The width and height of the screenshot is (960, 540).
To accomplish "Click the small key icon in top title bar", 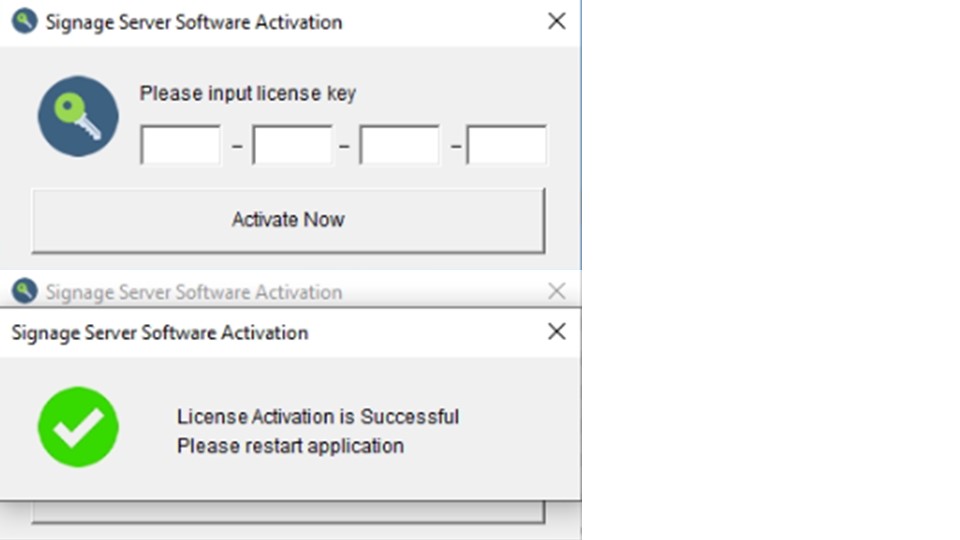I will (x=24, y=21).
